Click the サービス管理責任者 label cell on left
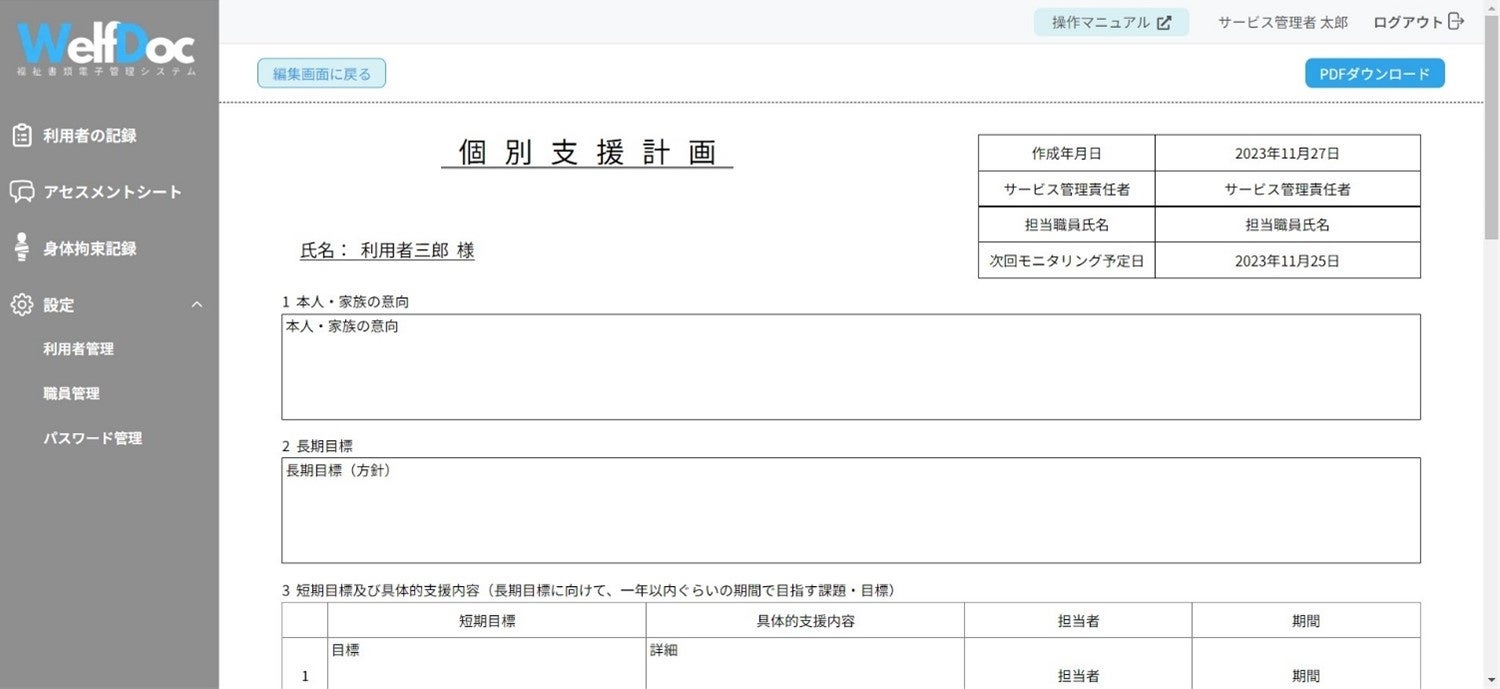1500x689 pixels. pos(1067,189)
